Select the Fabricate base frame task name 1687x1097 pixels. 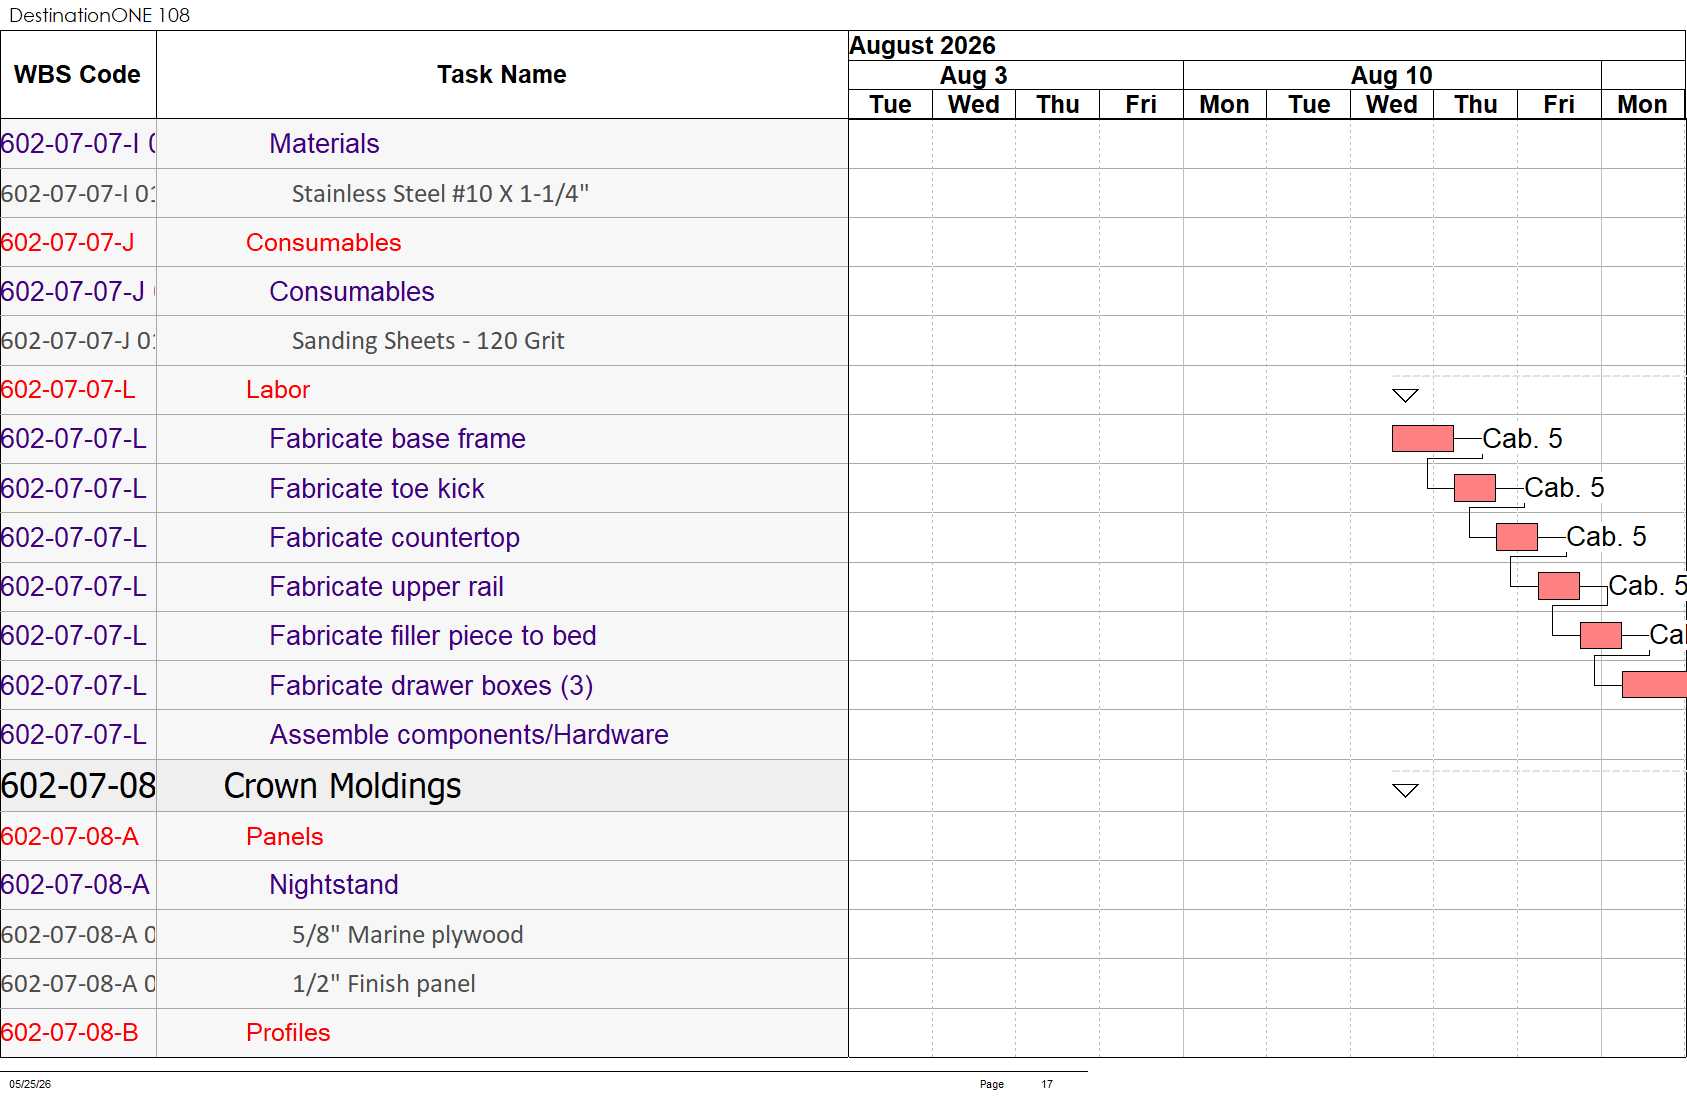(x=397, y=439)
